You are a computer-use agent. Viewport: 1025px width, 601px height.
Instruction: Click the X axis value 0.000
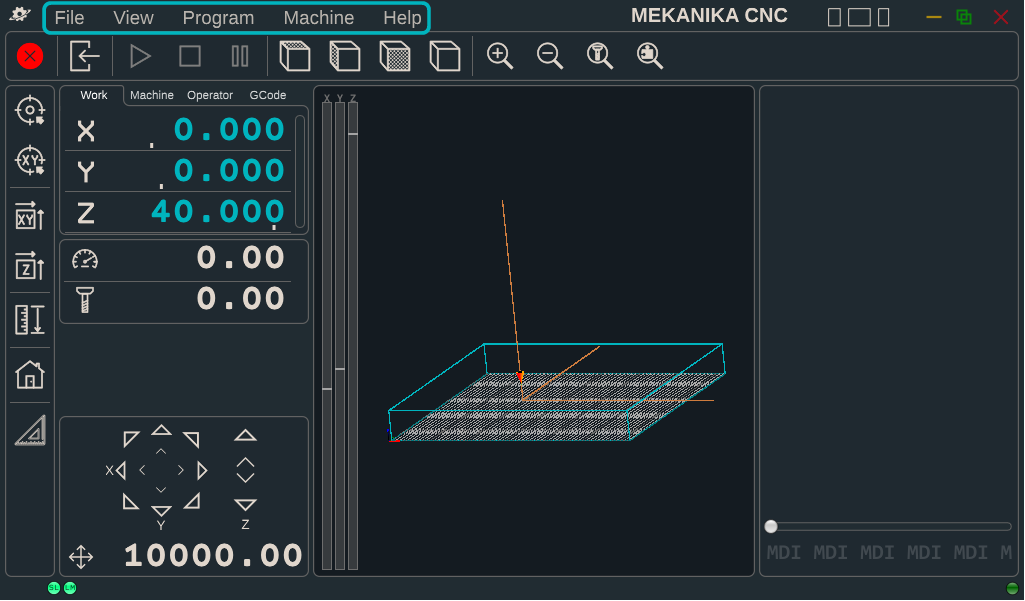pos(229,129)
